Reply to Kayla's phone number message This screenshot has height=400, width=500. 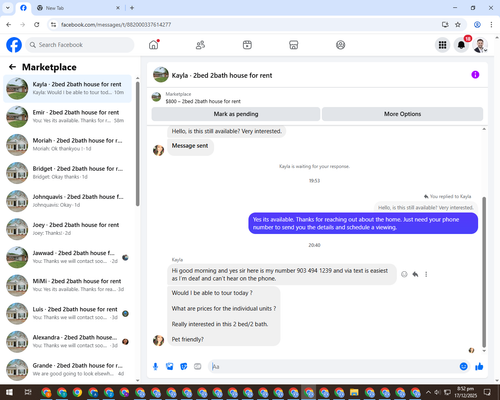[415, 274]
